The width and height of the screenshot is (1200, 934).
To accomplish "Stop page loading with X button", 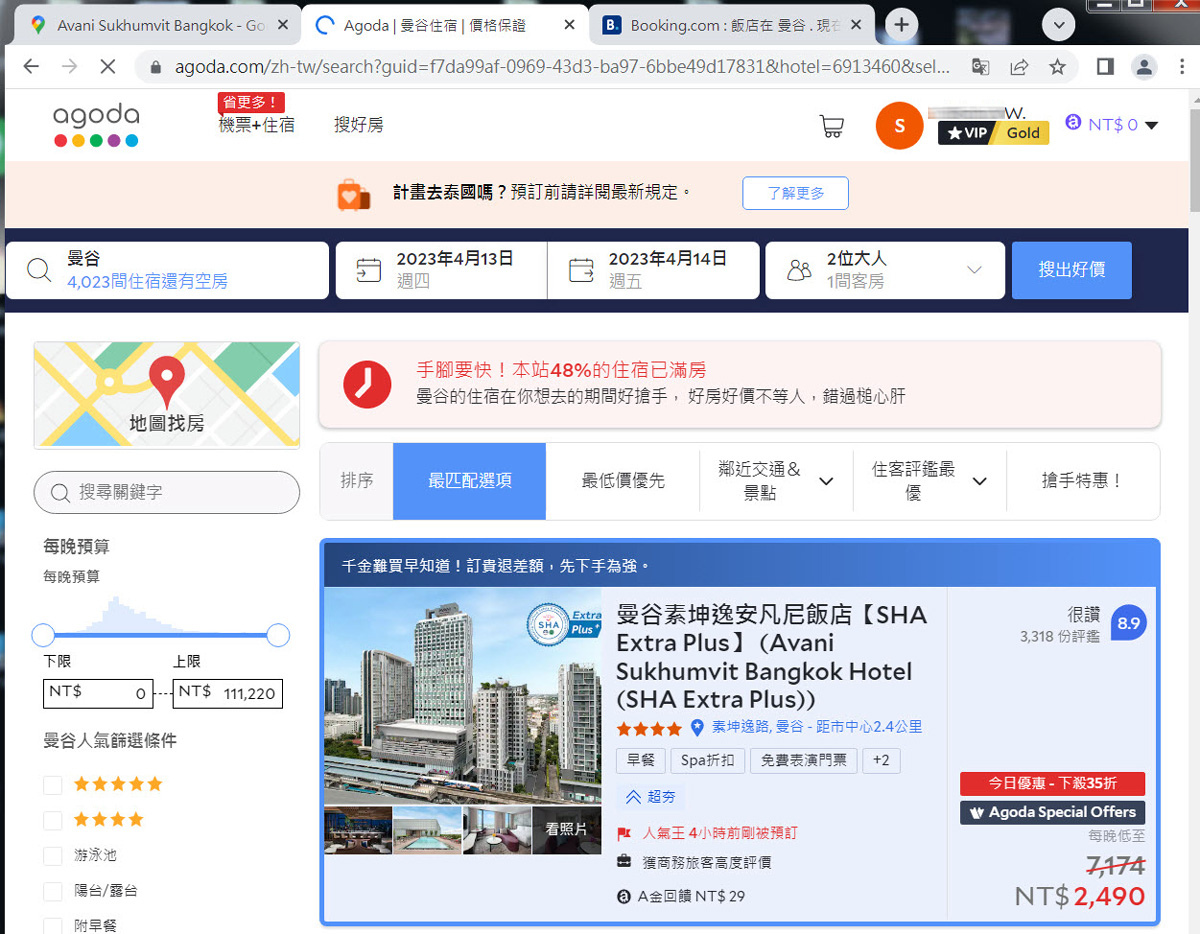I will click(108, 67).
